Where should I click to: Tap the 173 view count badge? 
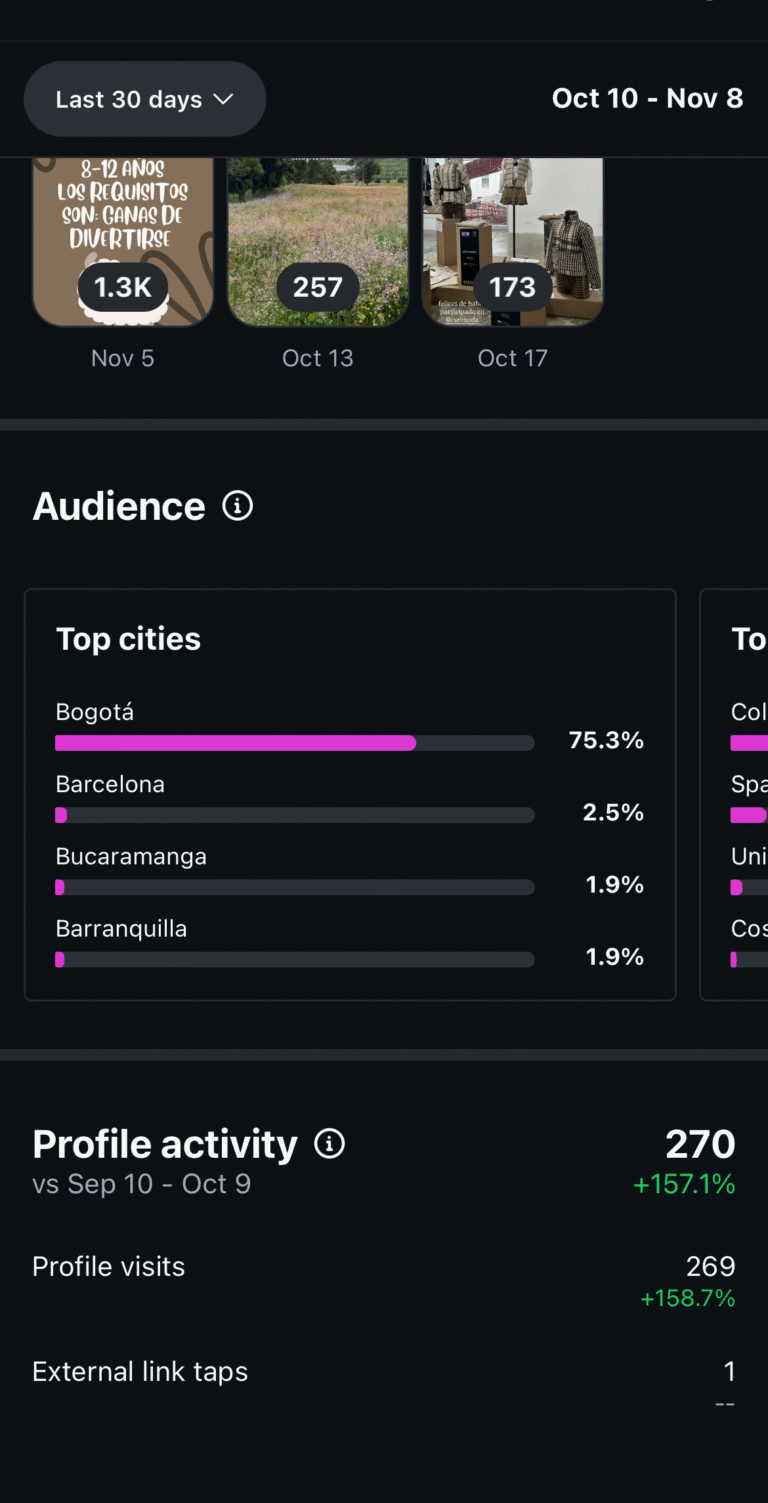point(513,287)
